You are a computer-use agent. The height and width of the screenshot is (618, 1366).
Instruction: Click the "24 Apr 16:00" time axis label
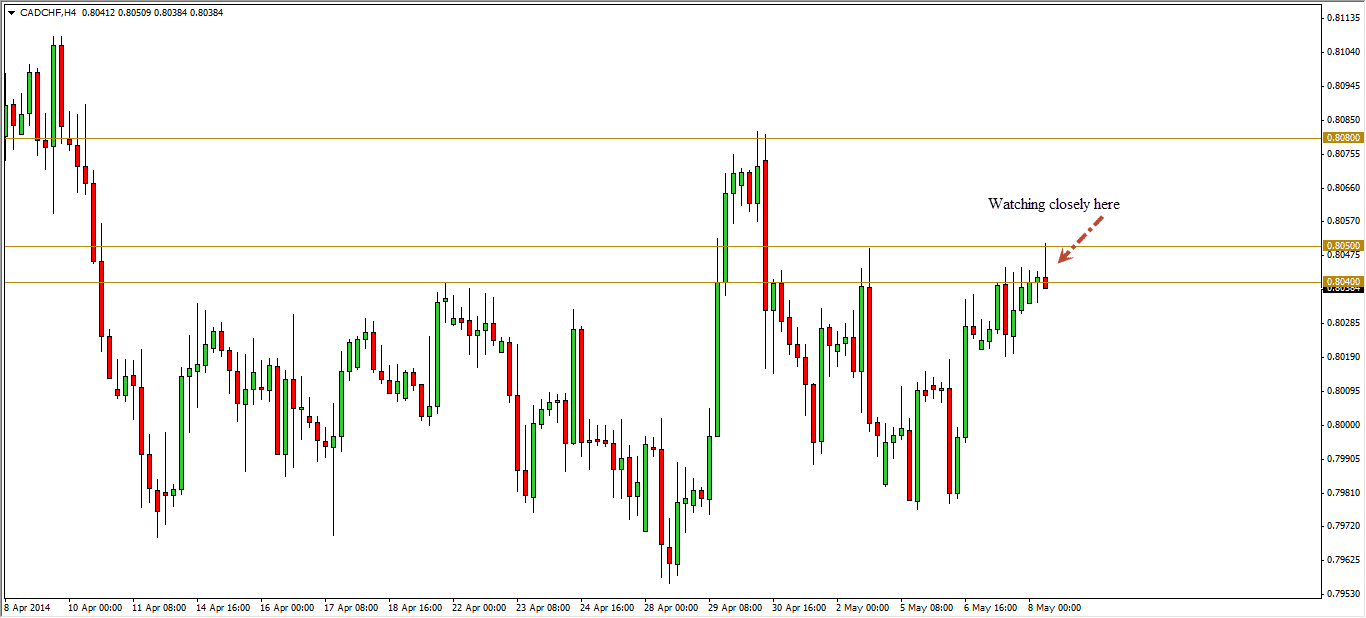(607, 607)
